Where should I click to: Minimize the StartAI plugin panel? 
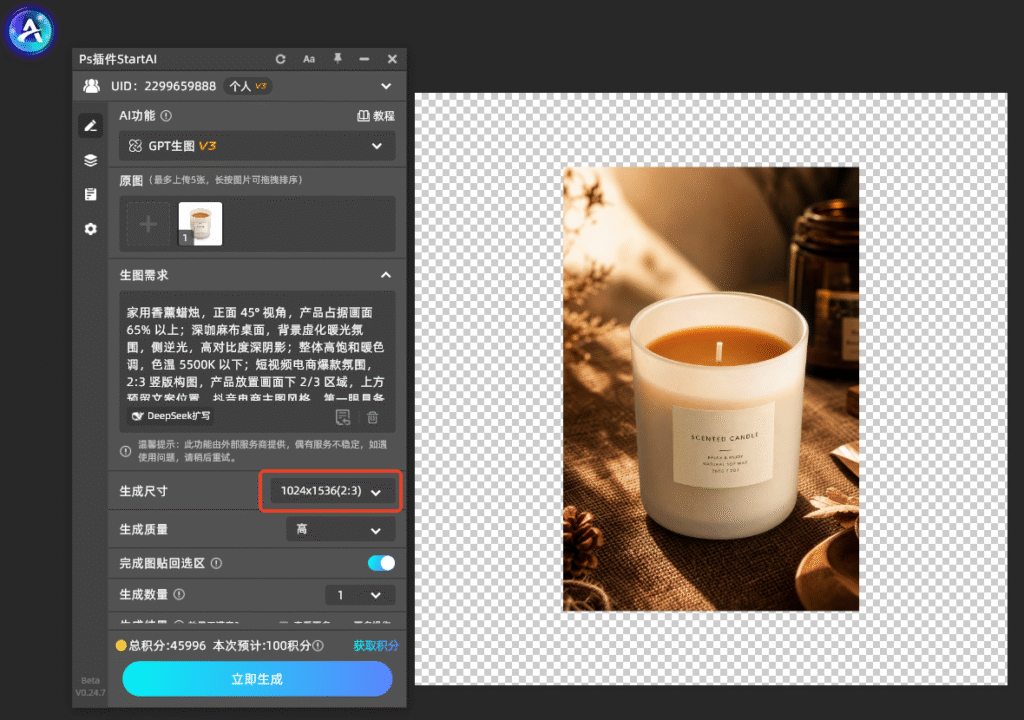(364, 59)
